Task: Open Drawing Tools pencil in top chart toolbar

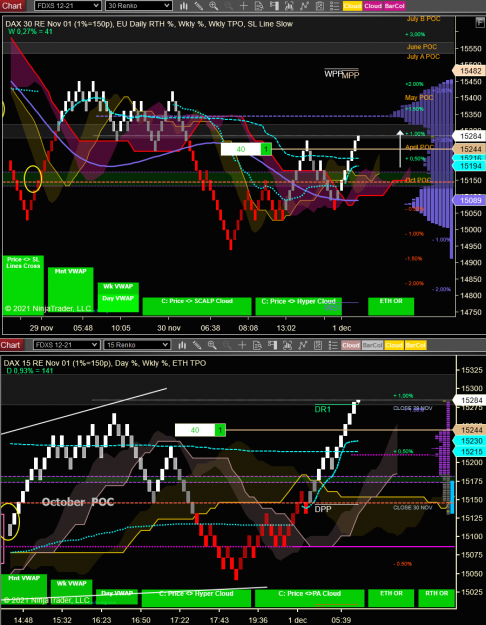Action: tap(199, 6)
